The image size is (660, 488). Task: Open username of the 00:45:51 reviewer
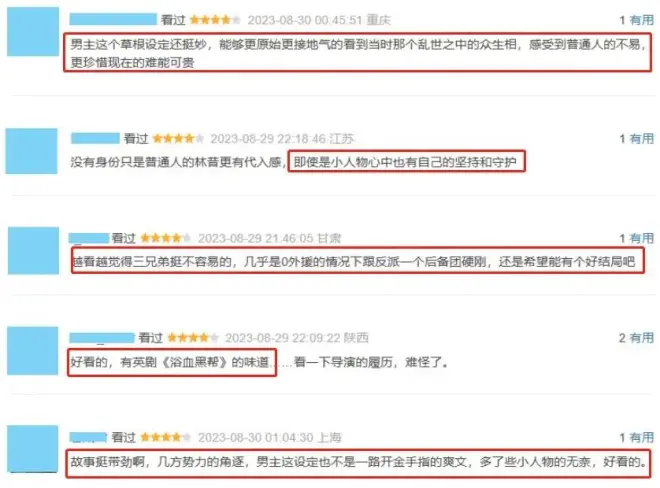click(x=113, y=19)
